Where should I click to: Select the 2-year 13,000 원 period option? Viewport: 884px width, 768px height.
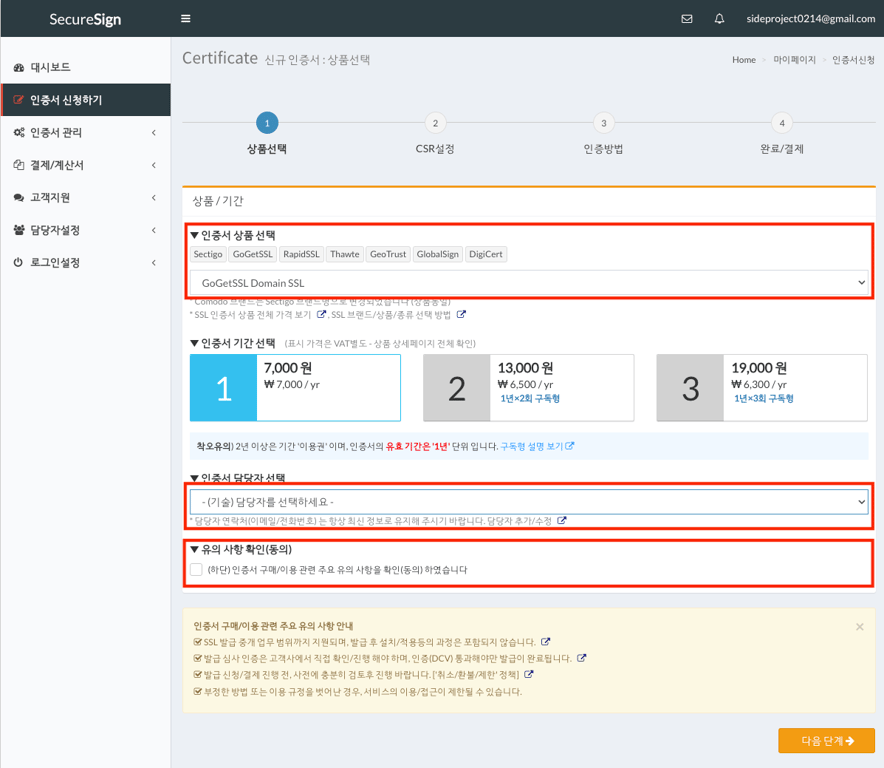529,387
